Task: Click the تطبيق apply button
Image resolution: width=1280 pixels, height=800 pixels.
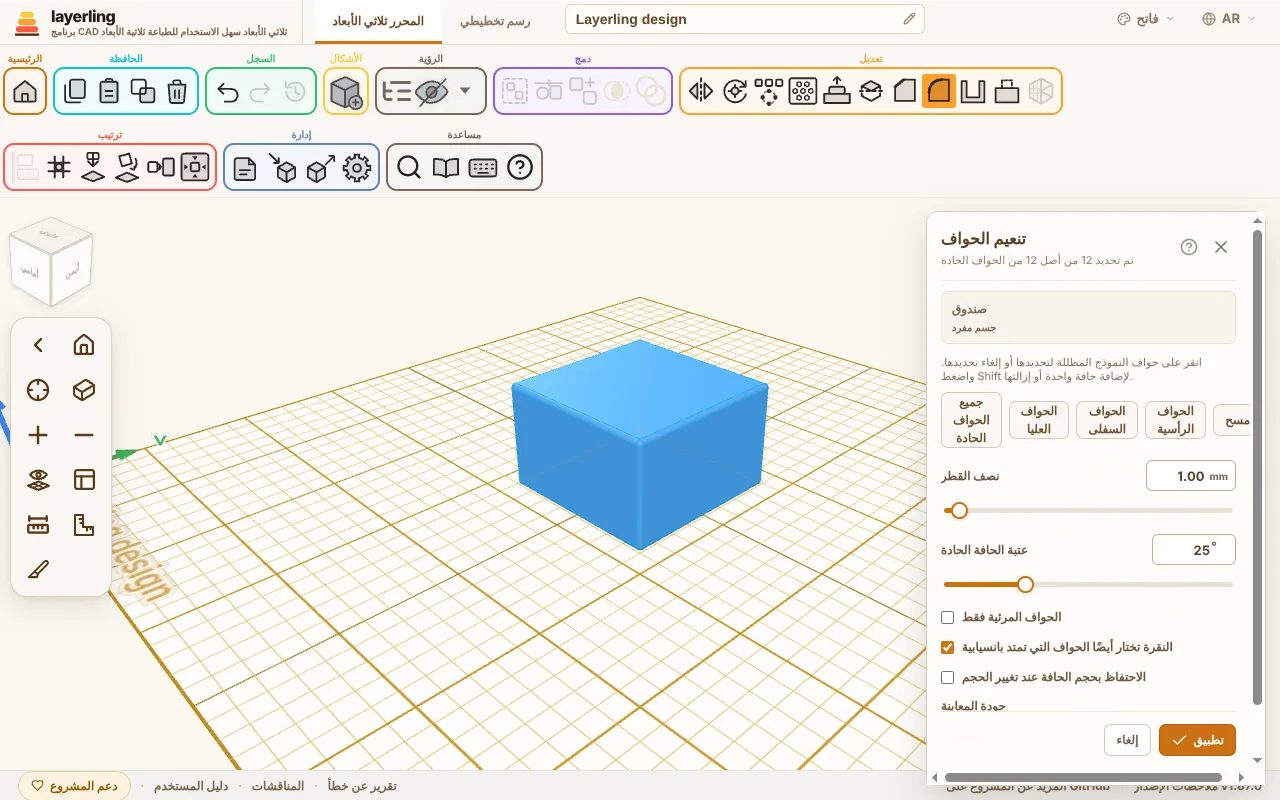Action: [x=1197, y=740]
